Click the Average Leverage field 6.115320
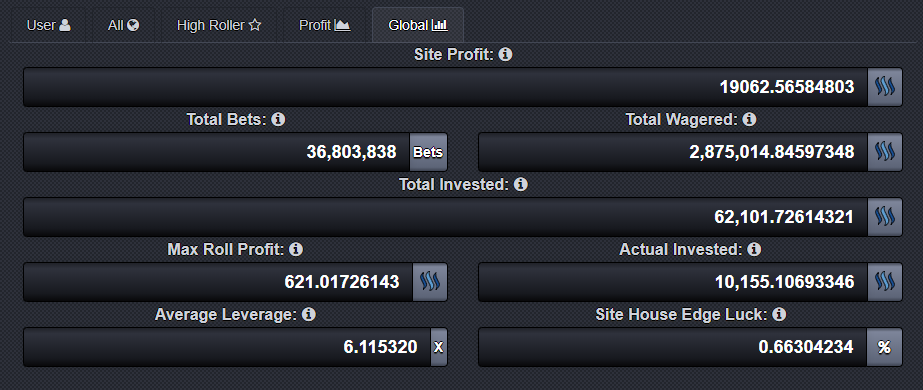 (x=227, y=347)
